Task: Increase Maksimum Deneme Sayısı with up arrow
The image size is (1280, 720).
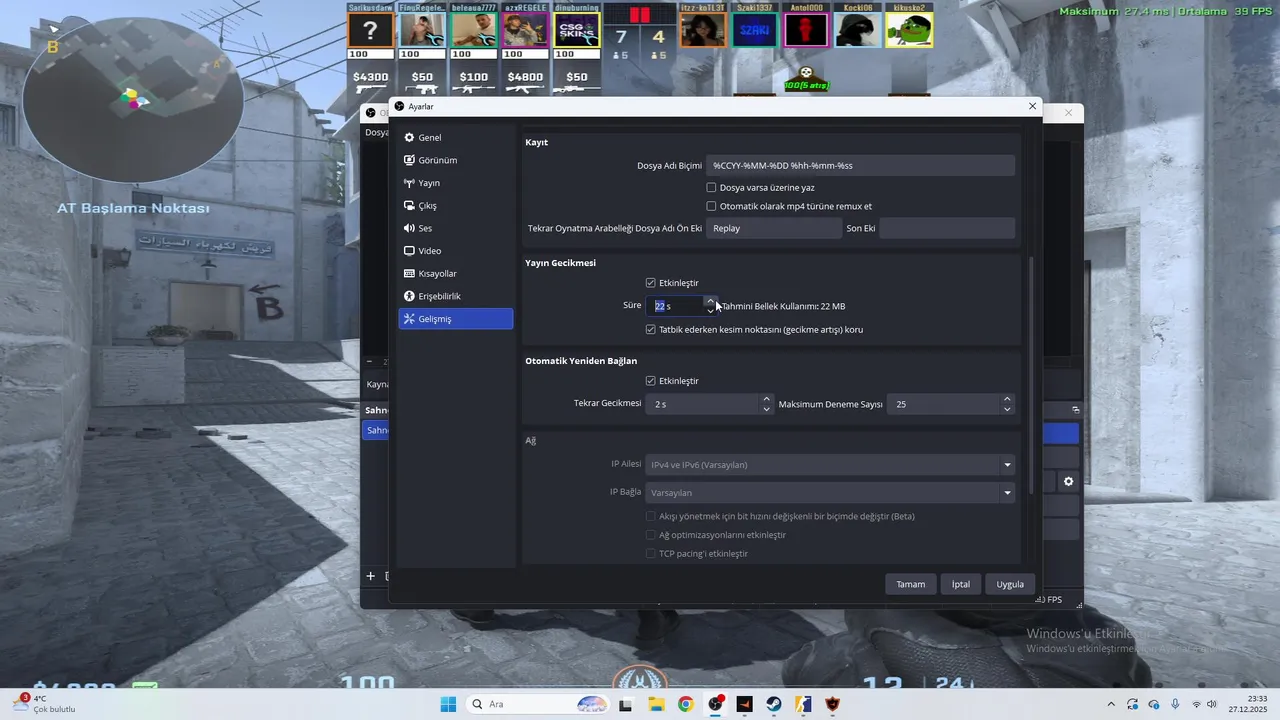Action: [x=1007, y=399]
